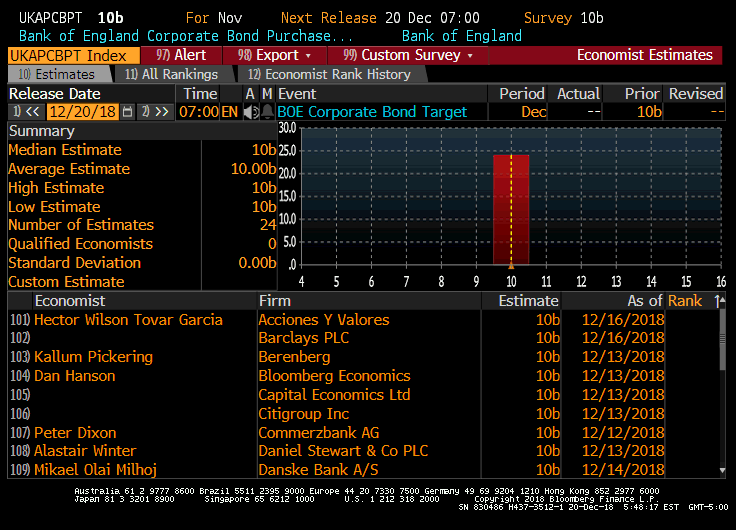Click the Median Estimate label
The height and width of the screenshot is (530, 736).
[x=65, y=150]
